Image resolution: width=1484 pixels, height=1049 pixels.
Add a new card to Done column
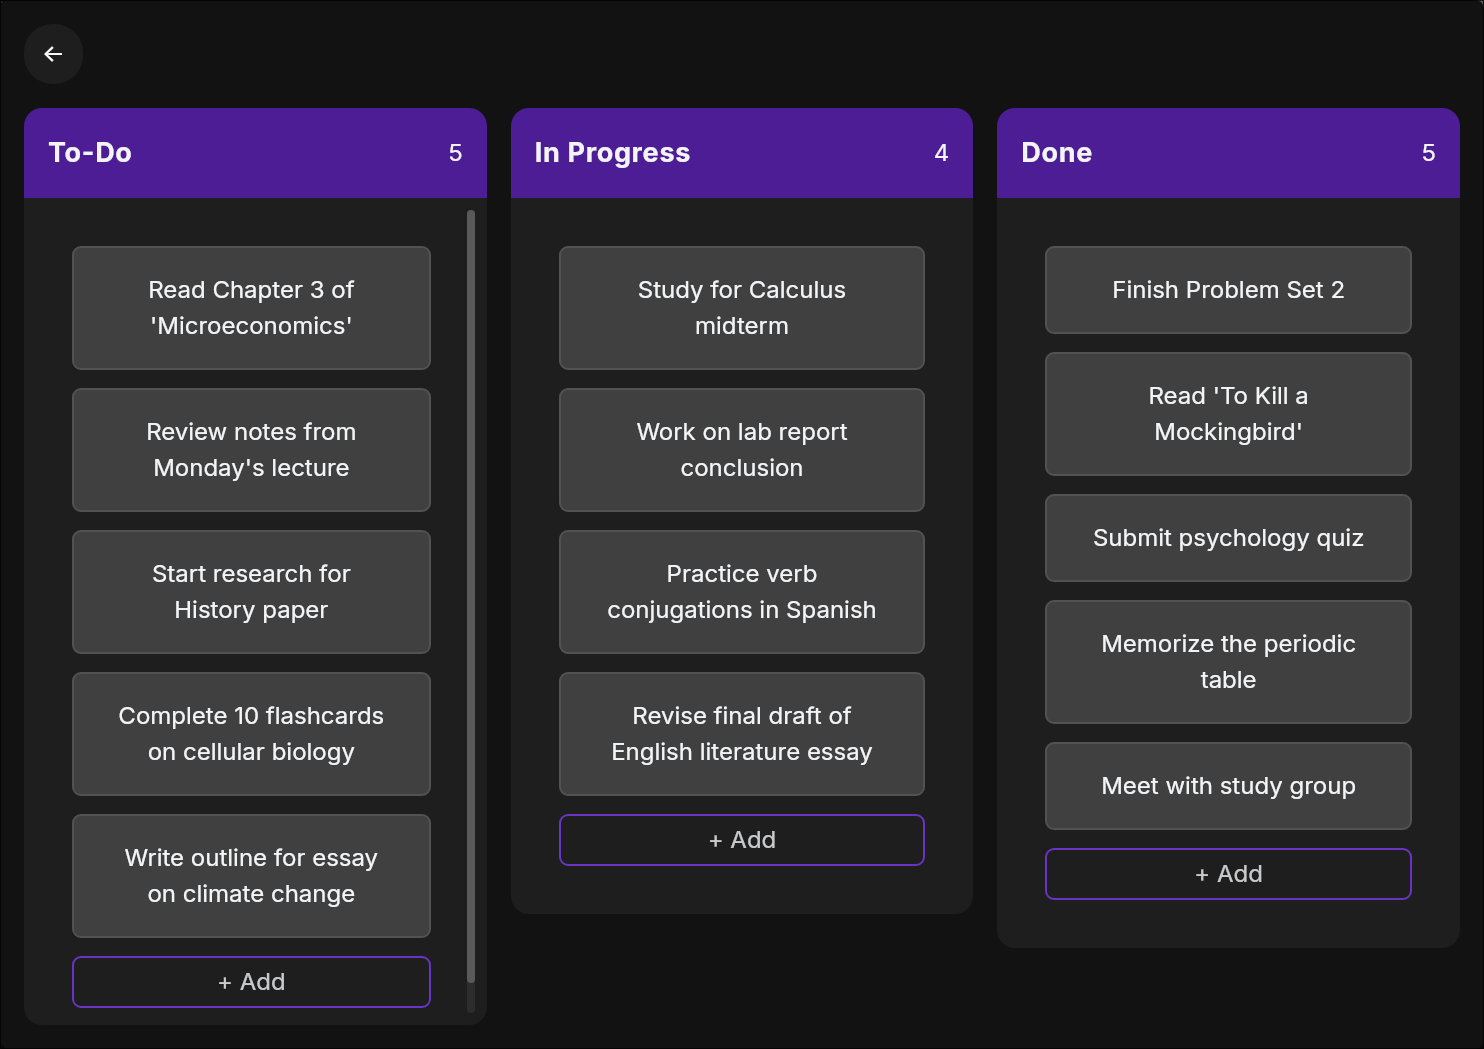pyautogui.click(x=1227, y=874)
